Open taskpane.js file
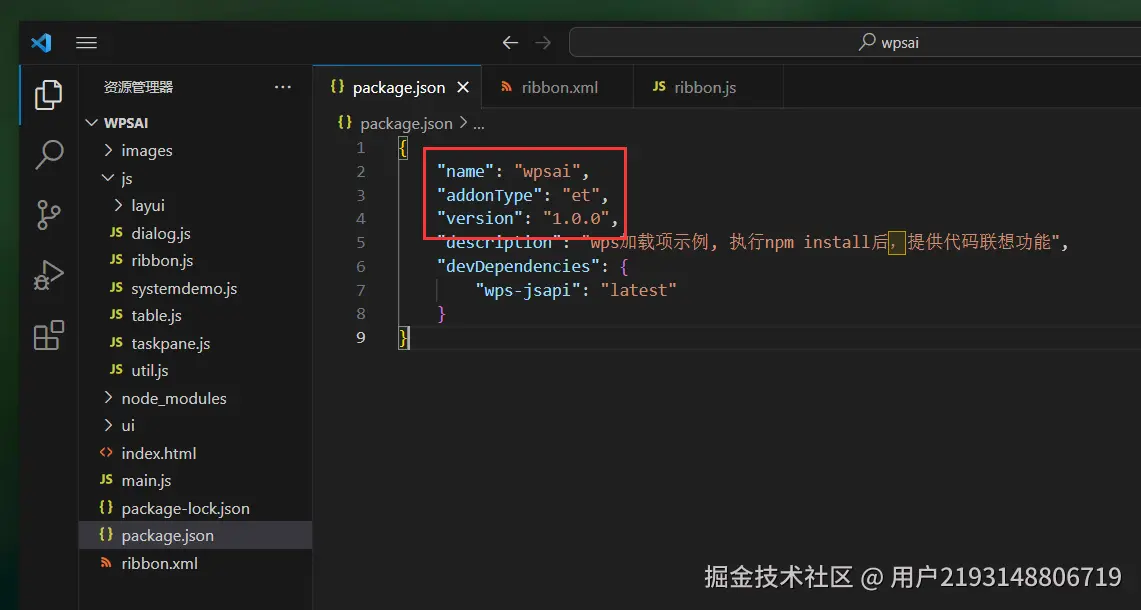This screenshot has height=610, width=1141. point(195,344)
